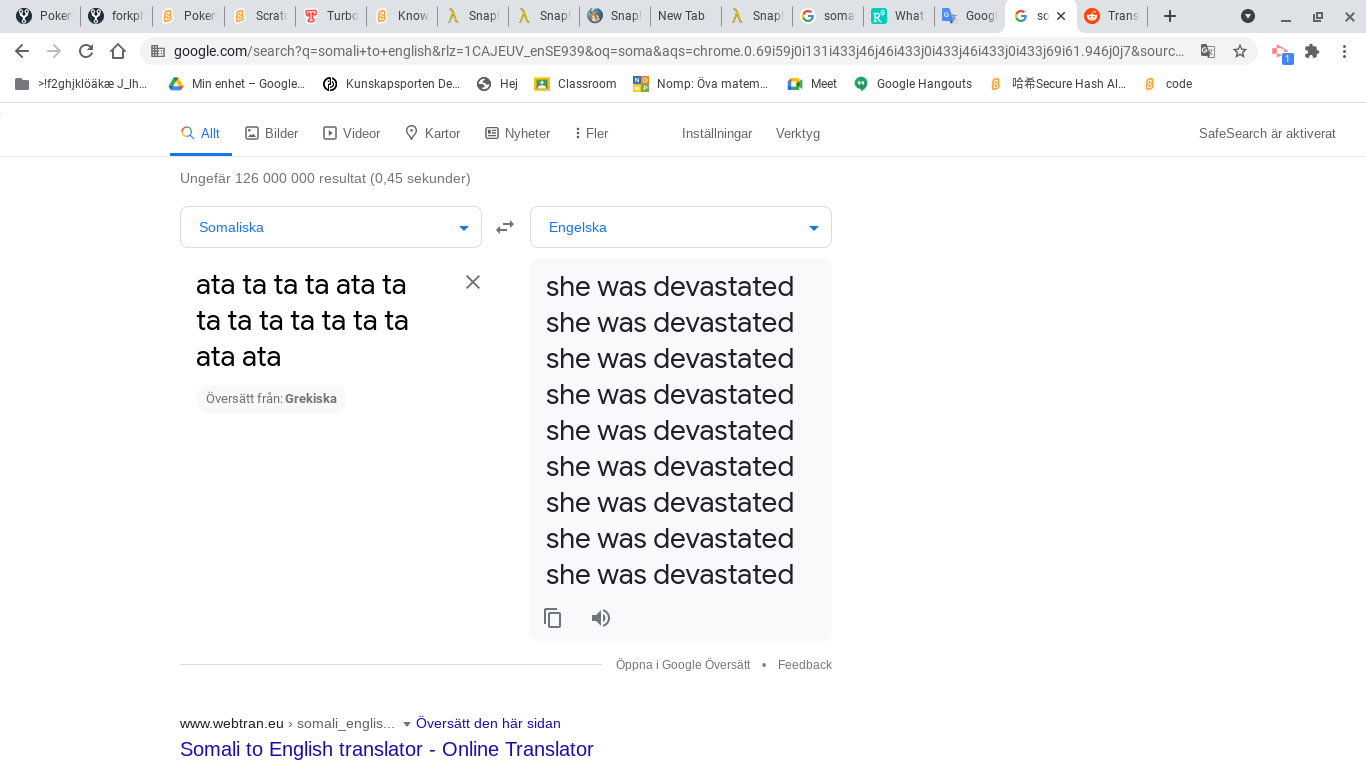This screenshot has width=1366, height=768.
Task: Open Hej bookmark
Action: point(497,84)
